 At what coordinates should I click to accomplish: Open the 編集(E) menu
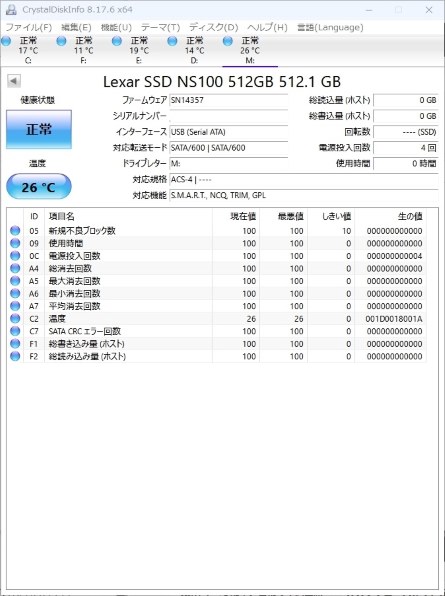click(x=76, y=27)
